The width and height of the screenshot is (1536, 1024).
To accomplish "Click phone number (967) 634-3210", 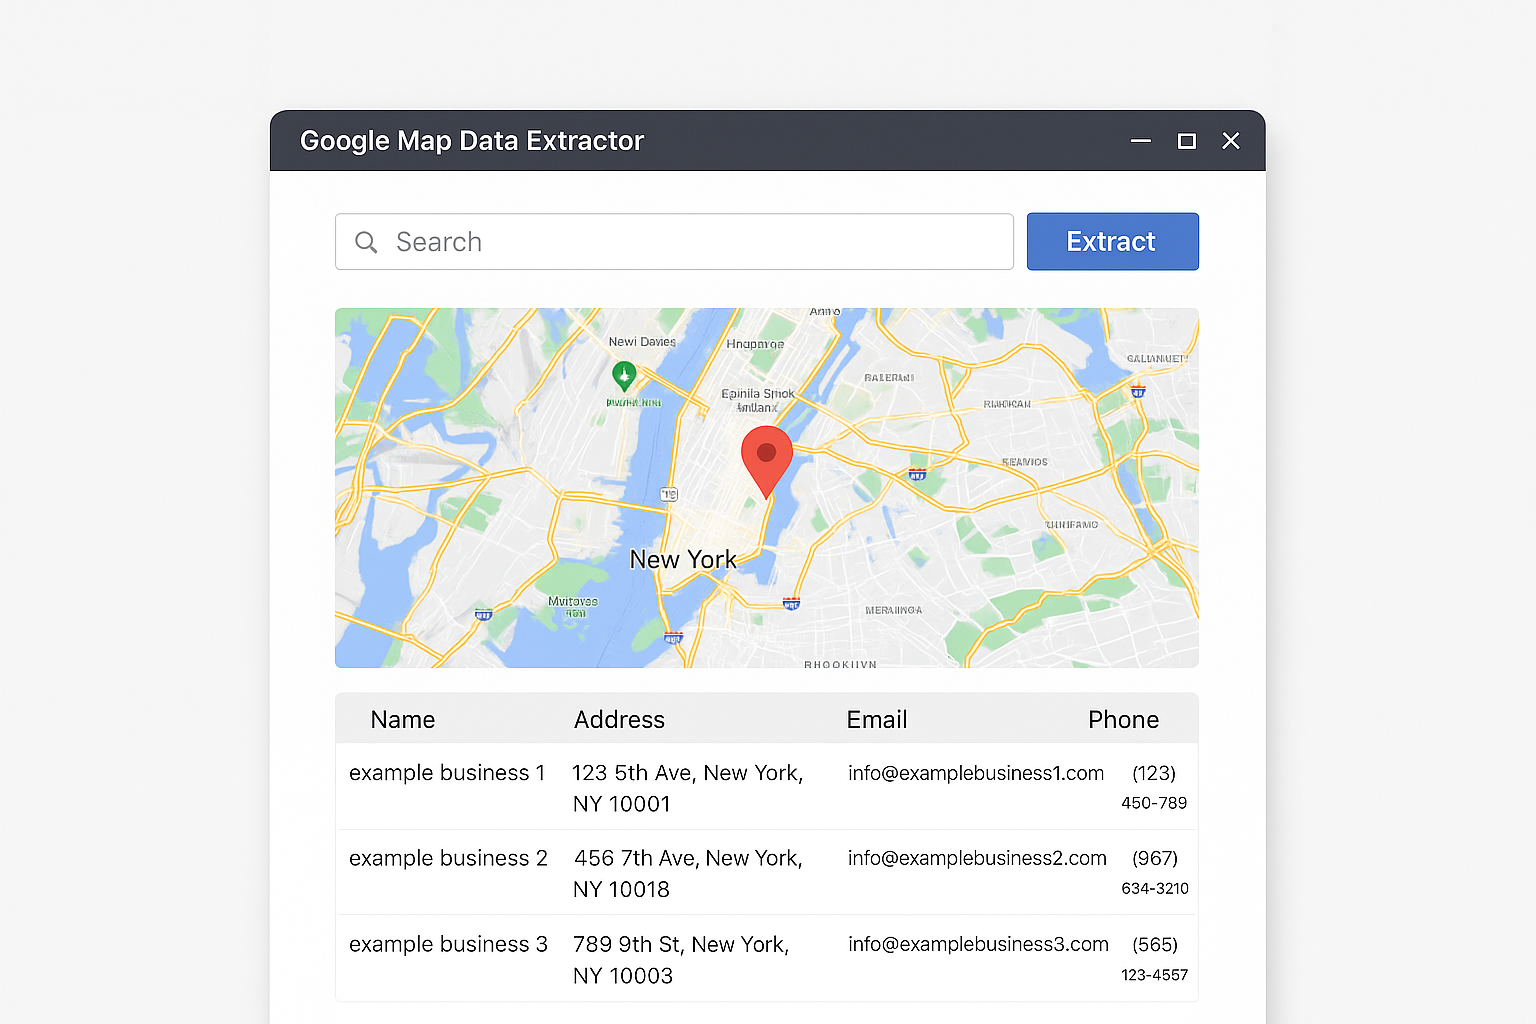I will (1155, 872).
